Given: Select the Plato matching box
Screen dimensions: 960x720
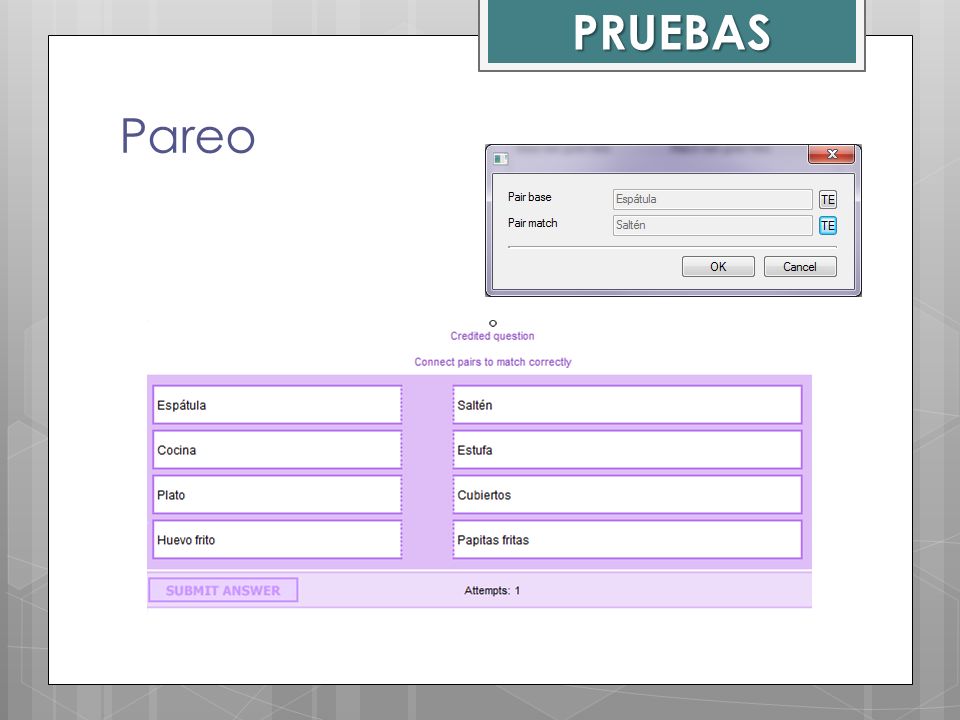Looking at the screenshot, I should (x=277, y=495).
